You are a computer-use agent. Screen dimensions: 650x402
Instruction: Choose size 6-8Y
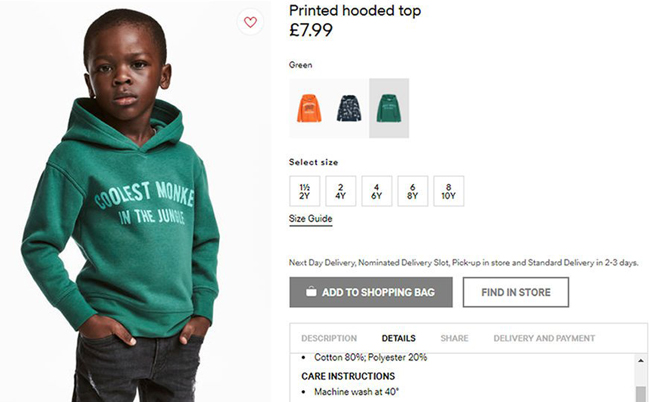point(412,191)
